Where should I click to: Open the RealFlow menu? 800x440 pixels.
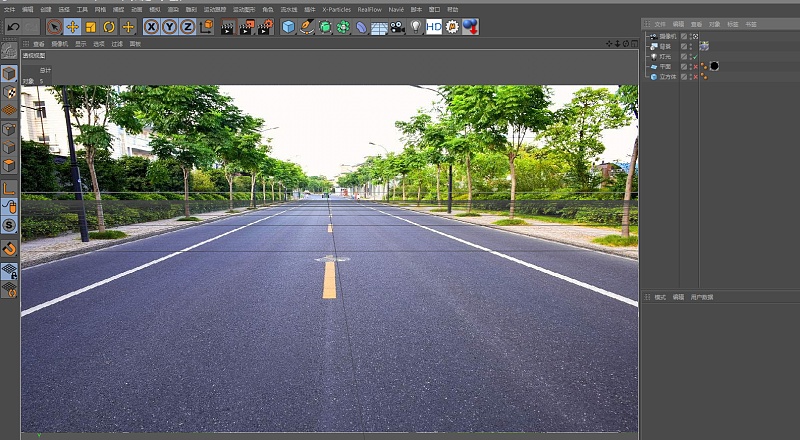tap(370, 9)
